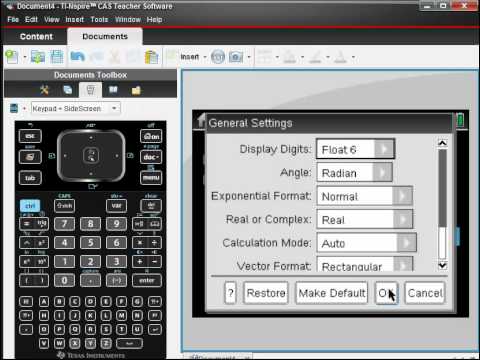
Task: Click the Make Default button
Action: (x=332, y=293)
